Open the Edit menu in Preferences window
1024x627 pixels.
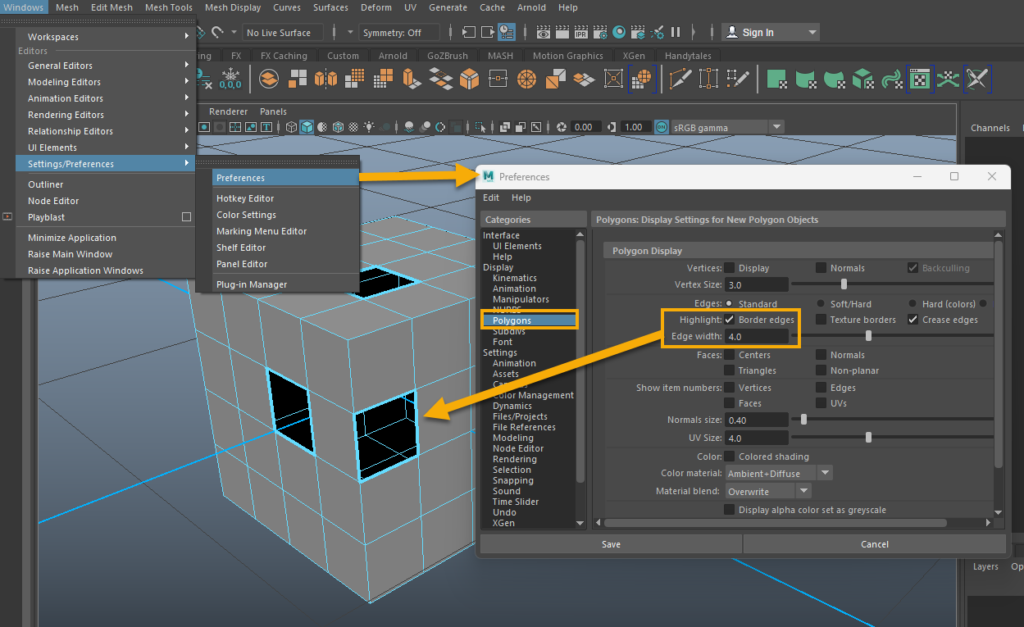(490, 197)
